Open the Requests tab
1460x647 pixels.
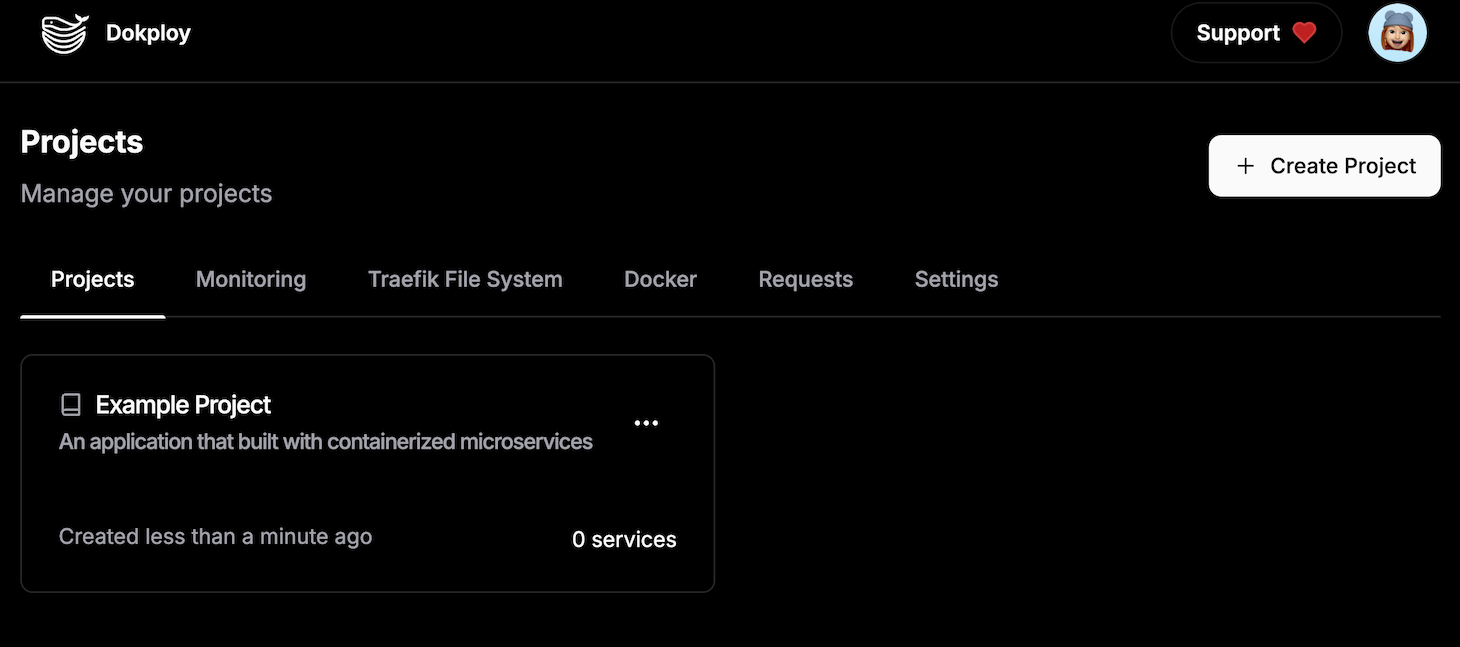point(805,279)
